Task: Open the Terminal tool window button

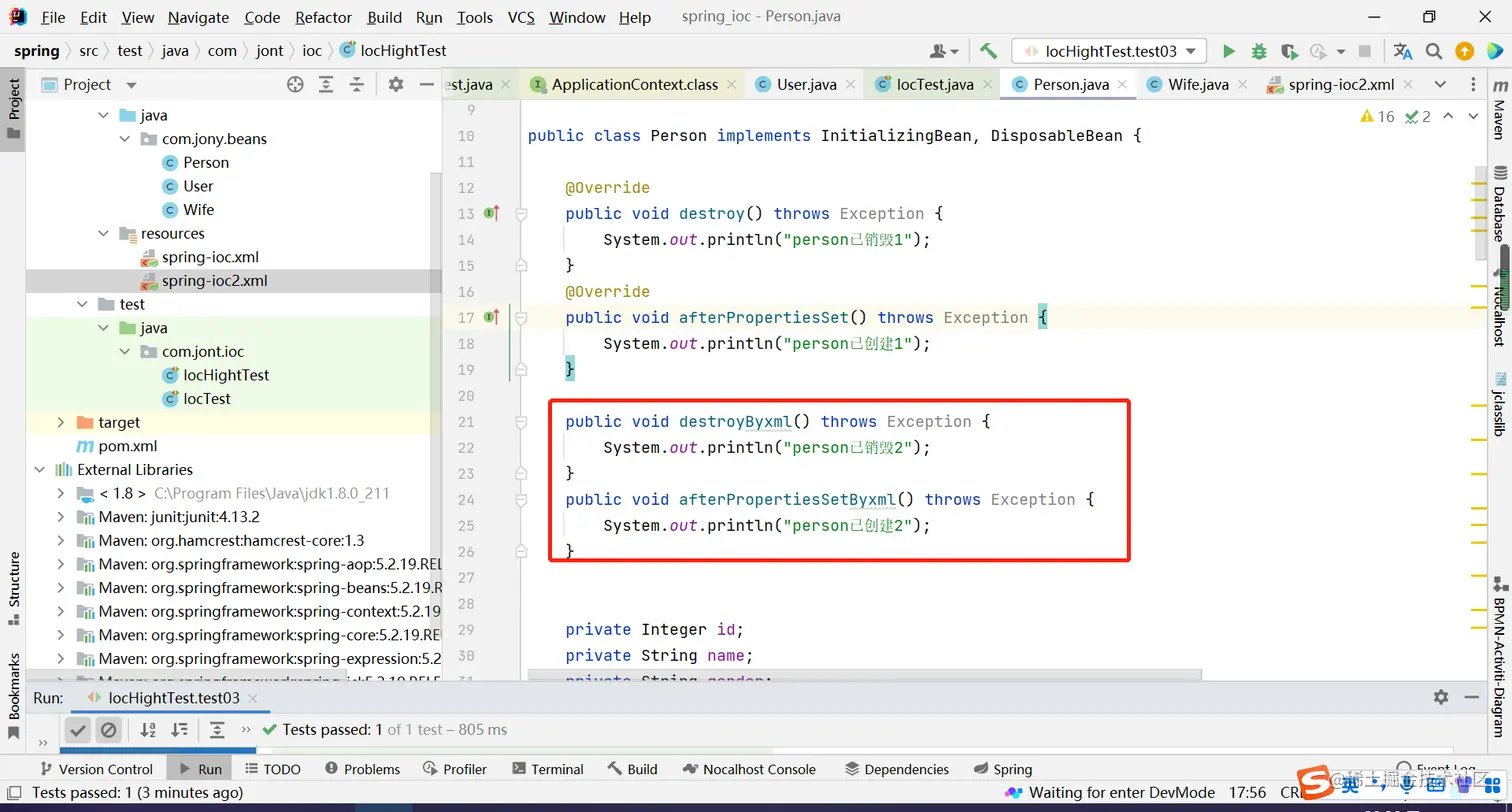Action: 548,769
